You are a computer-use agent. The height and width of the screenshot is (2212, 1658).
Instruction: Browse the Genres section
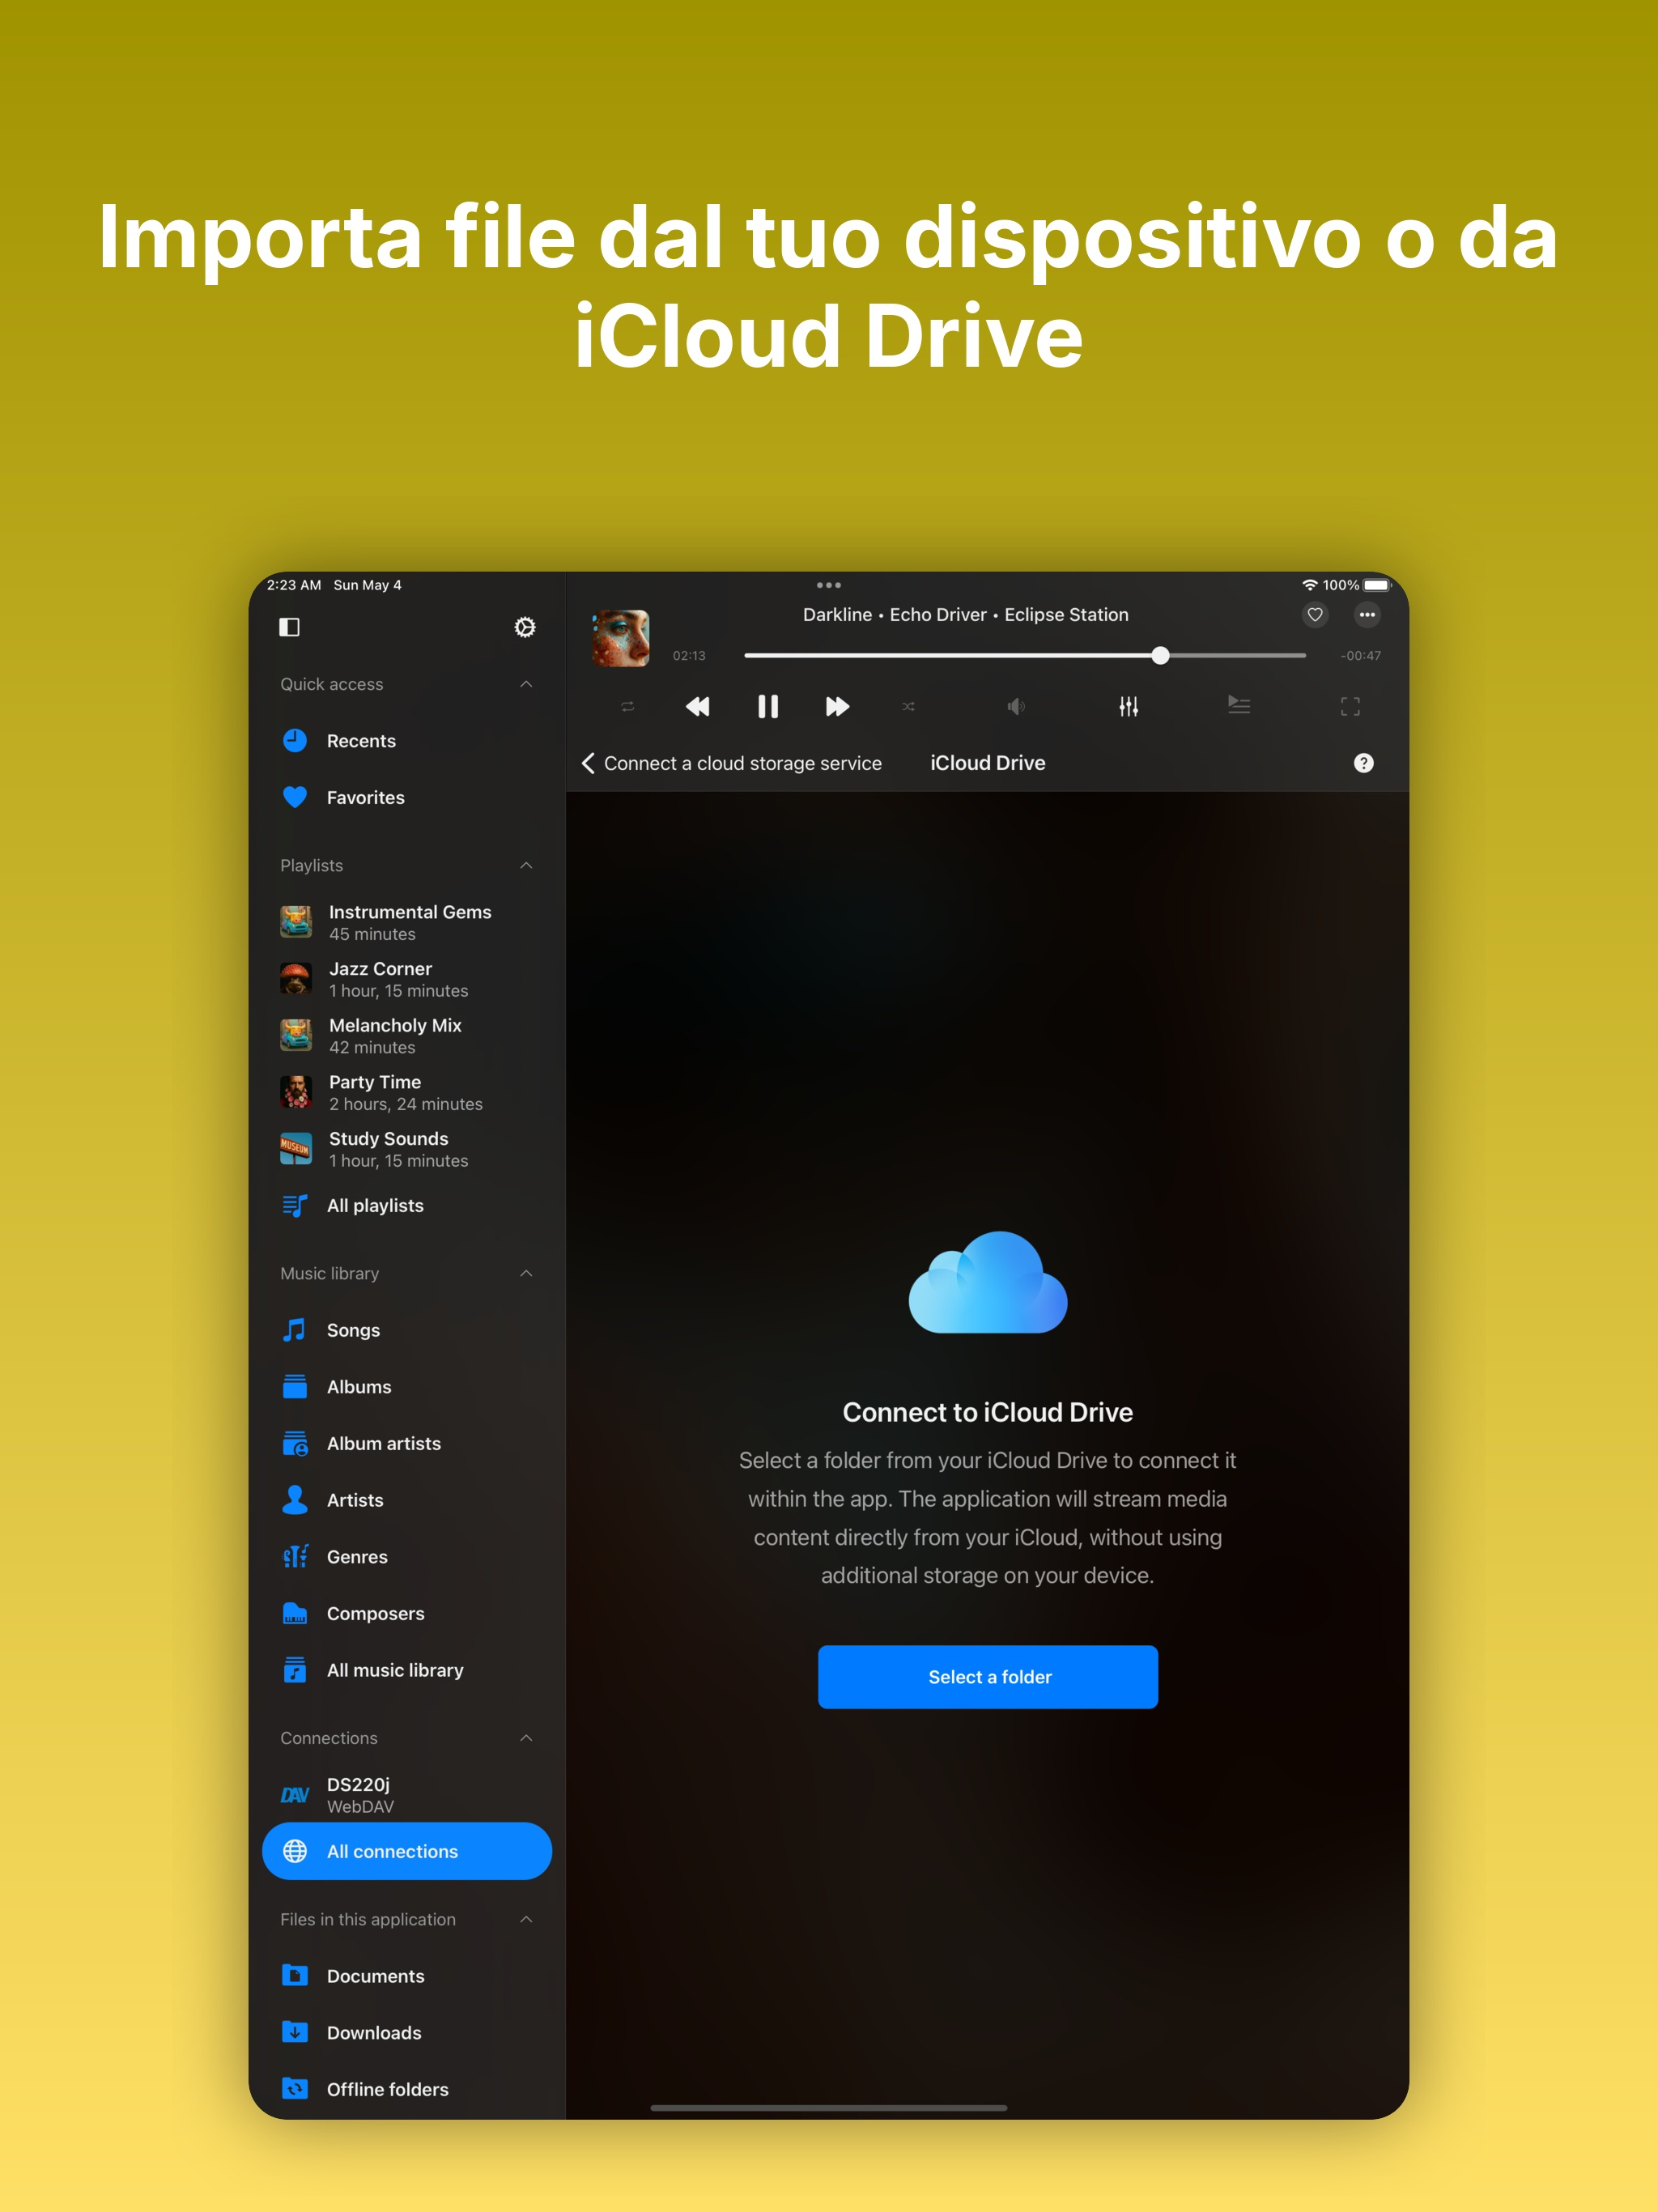tap(356, 1556)
